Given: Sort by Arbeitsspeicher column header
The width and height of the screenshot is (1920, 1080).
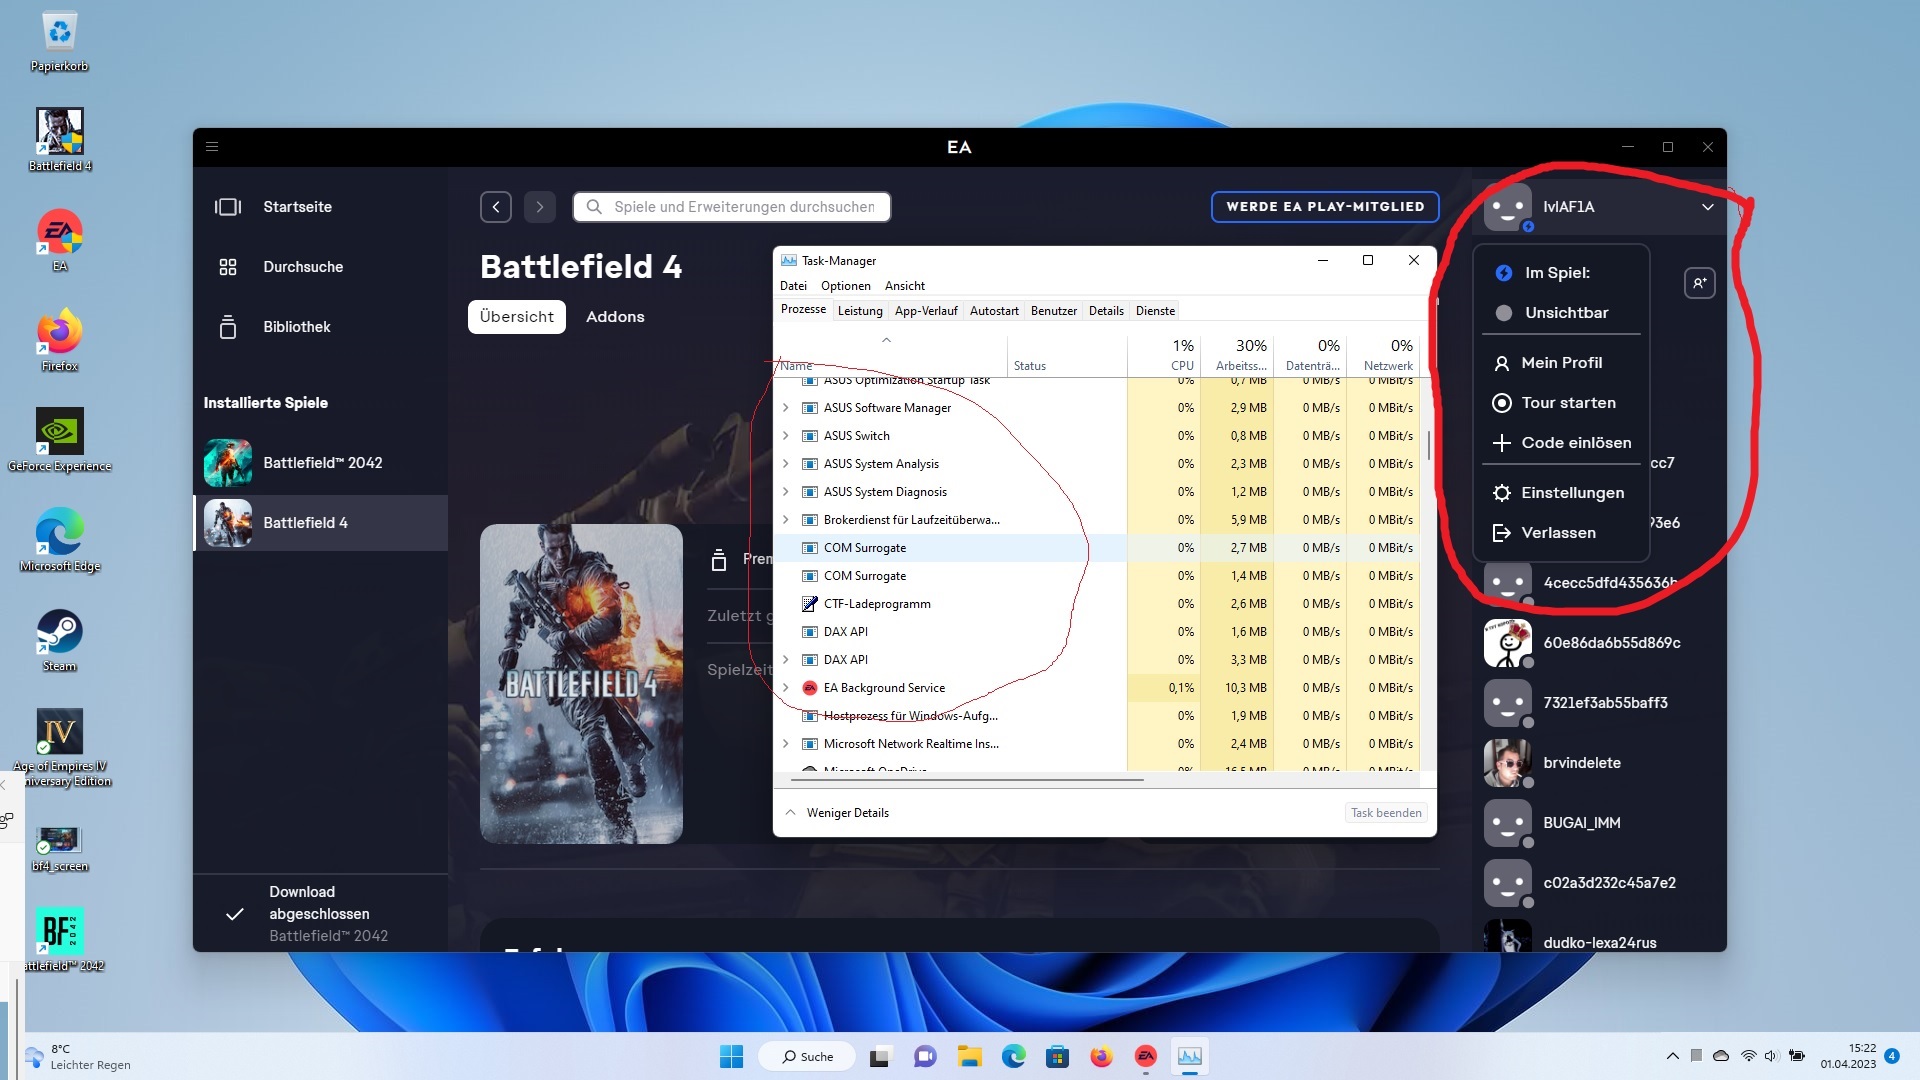Looking at the screenshot, I should [x=1236, y=355].
